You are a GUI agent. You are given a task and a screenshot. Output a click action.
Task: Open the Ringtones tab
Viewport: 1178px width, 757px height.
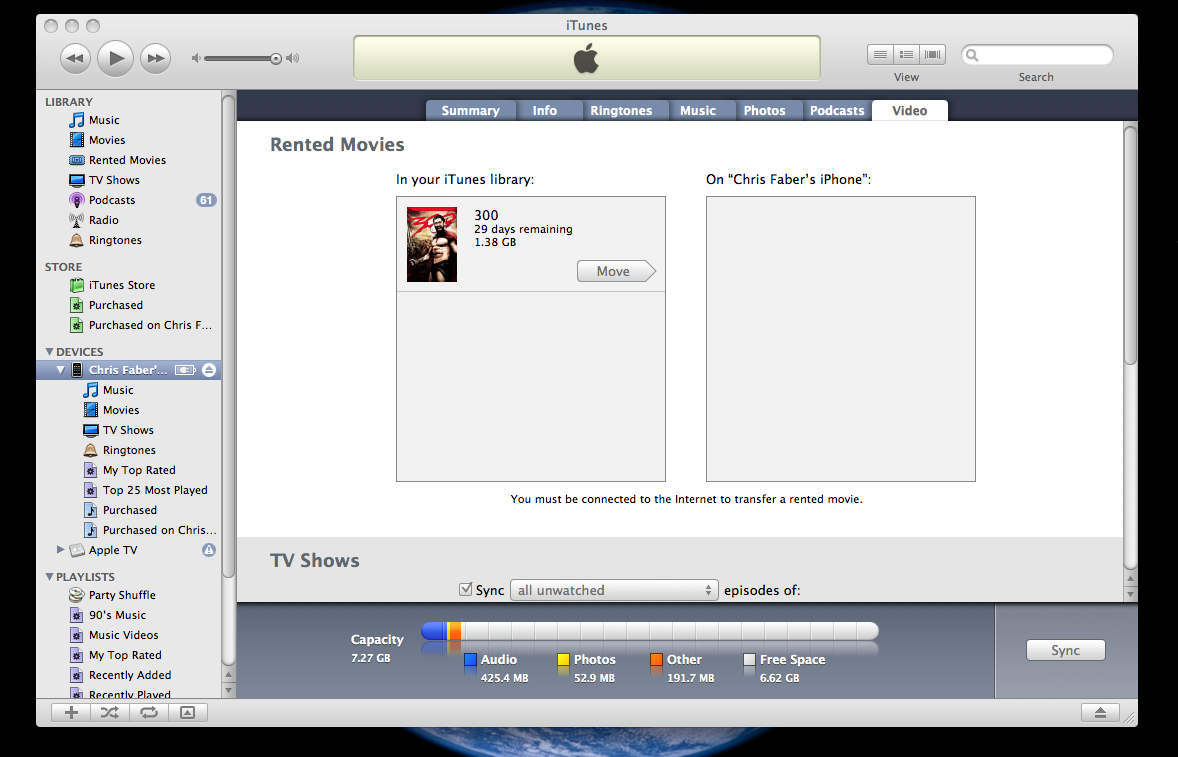(621, 110)
